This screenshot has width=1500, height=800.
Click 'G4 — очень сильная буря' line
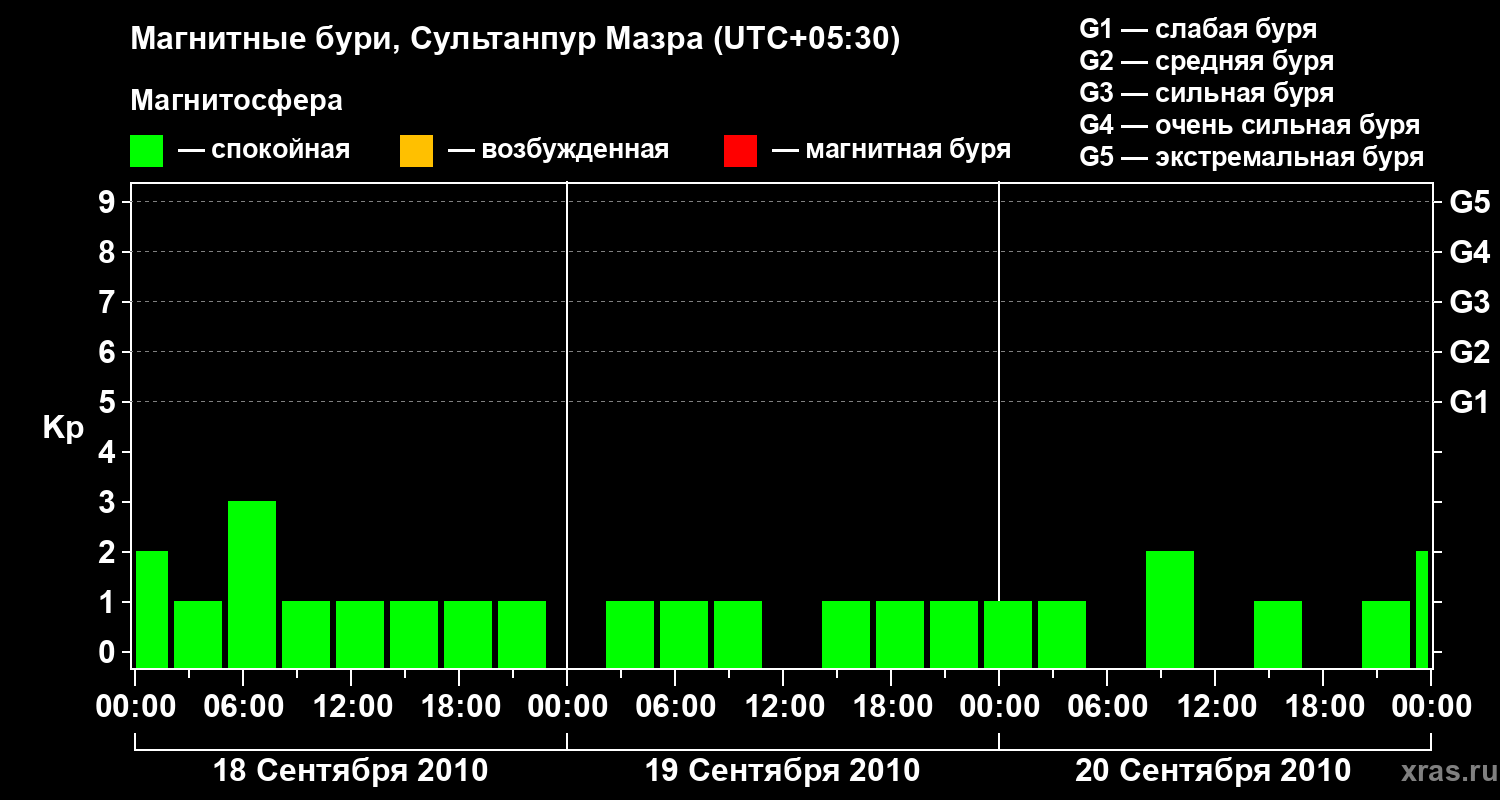(1250, 126)
